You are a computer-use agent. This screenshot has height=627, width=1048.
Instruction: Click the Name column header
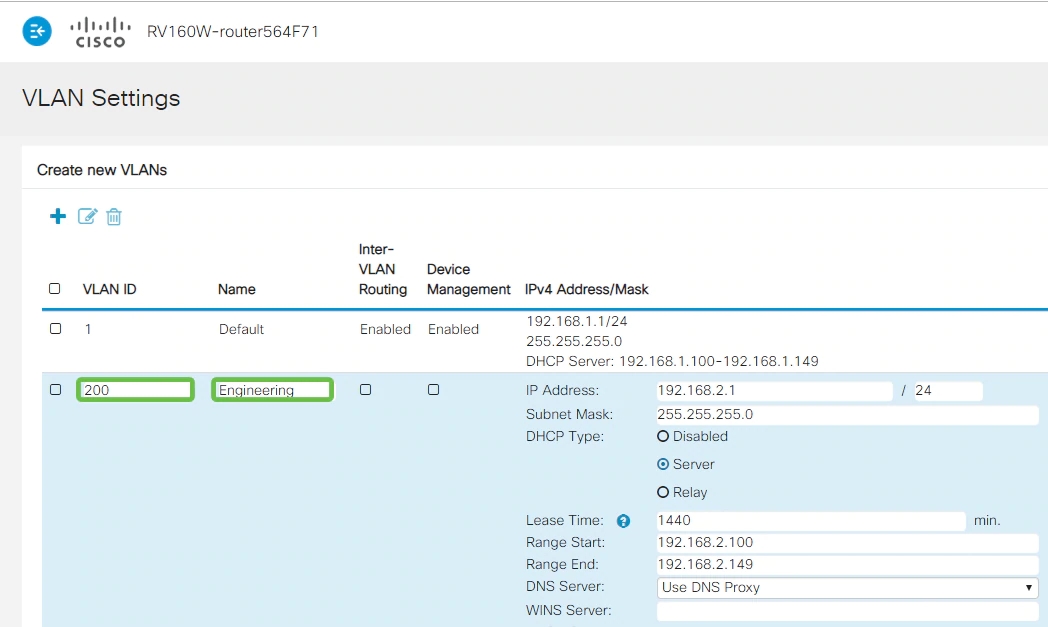click(237, 289)
